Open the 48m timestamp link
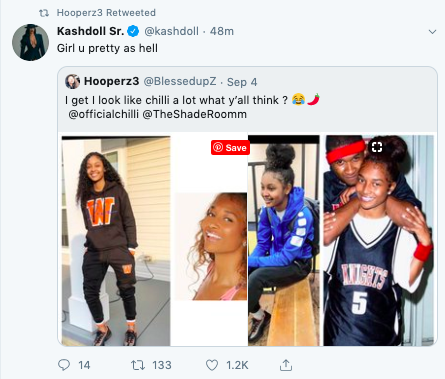The image size is (445, 379). (222, 31)
